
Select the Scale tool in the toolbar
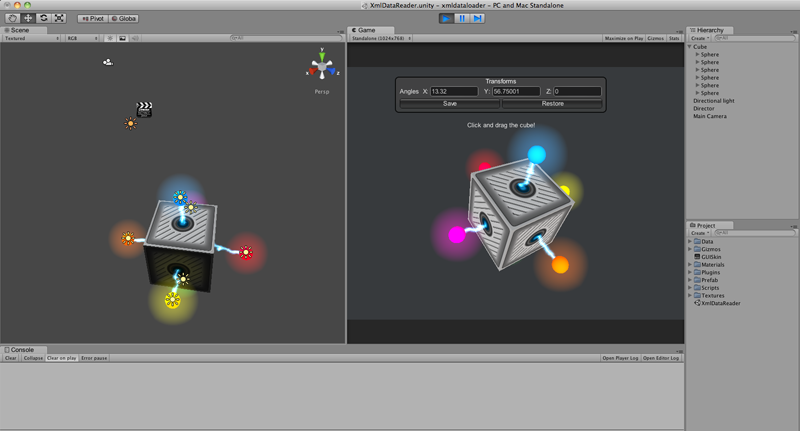[x=59, y=18]
